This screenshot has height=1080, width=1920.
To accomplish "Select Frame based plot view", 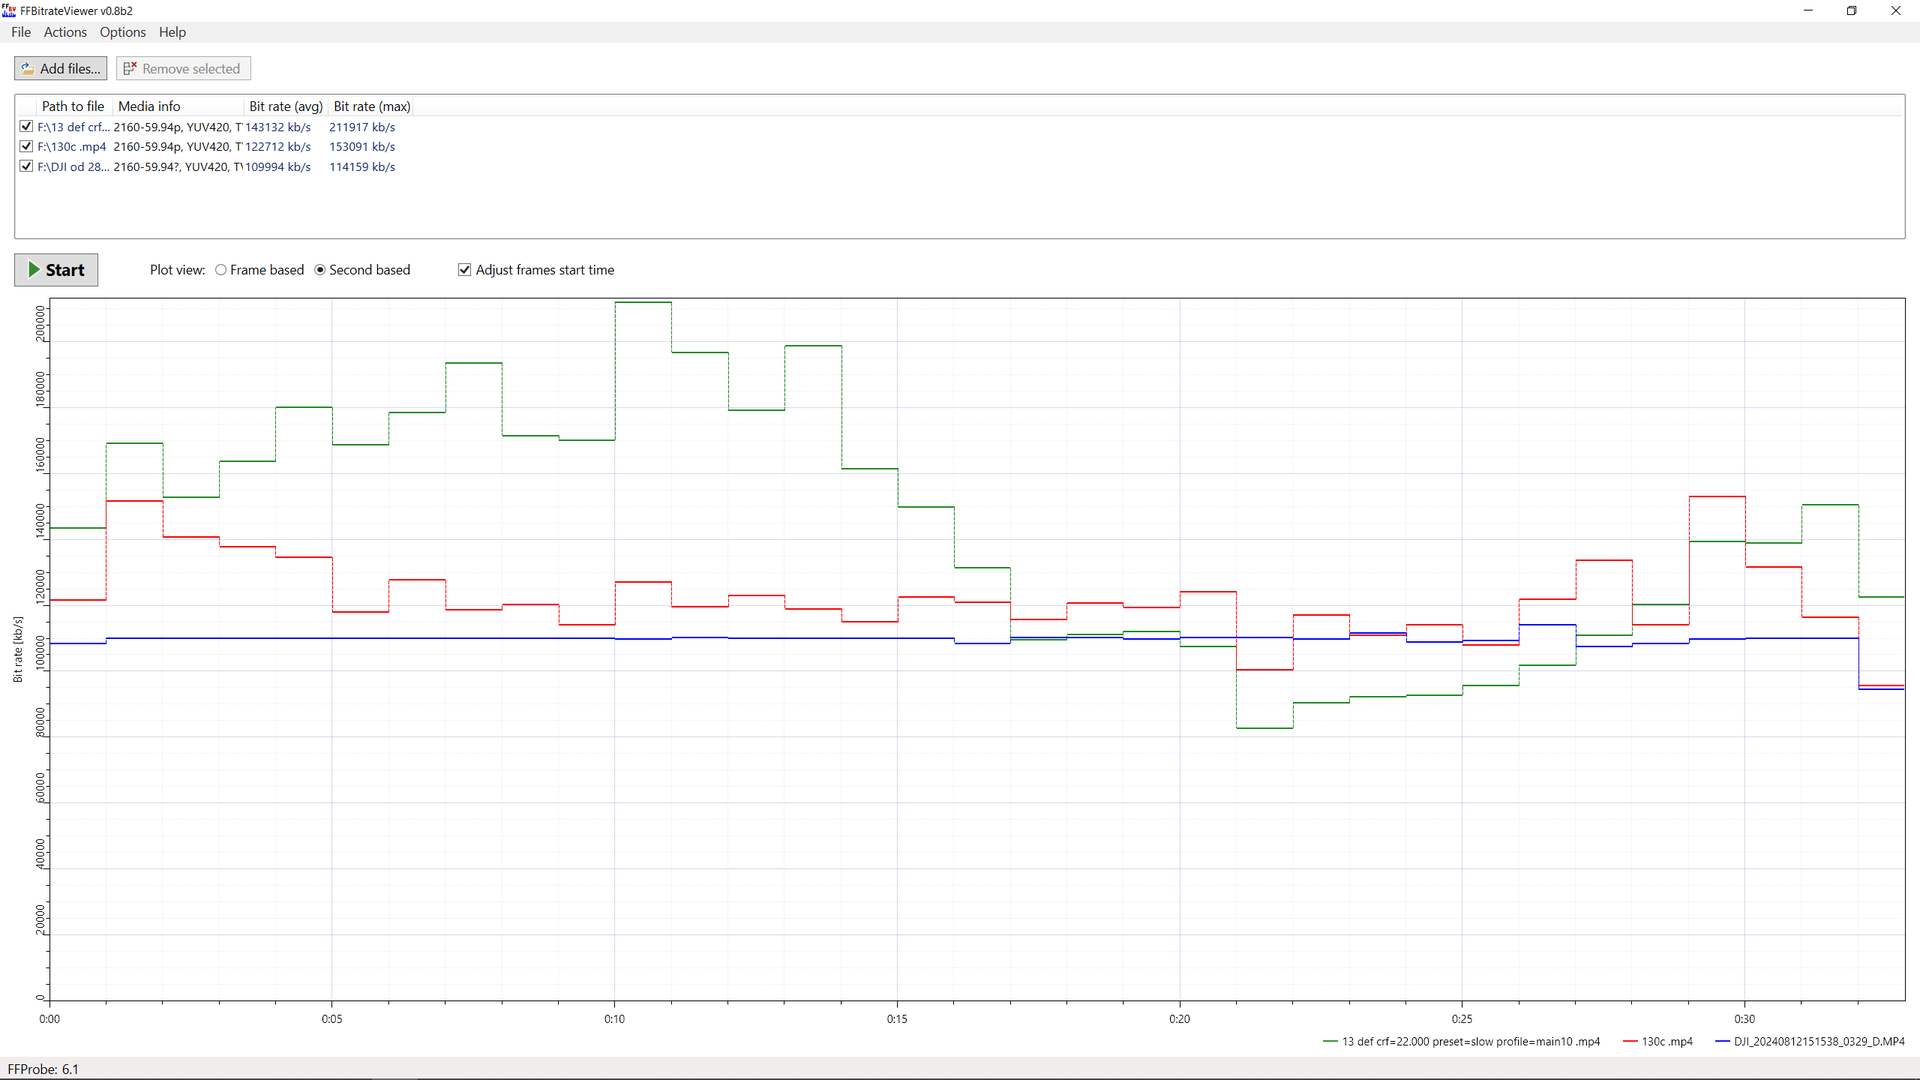I will (221, 270).
